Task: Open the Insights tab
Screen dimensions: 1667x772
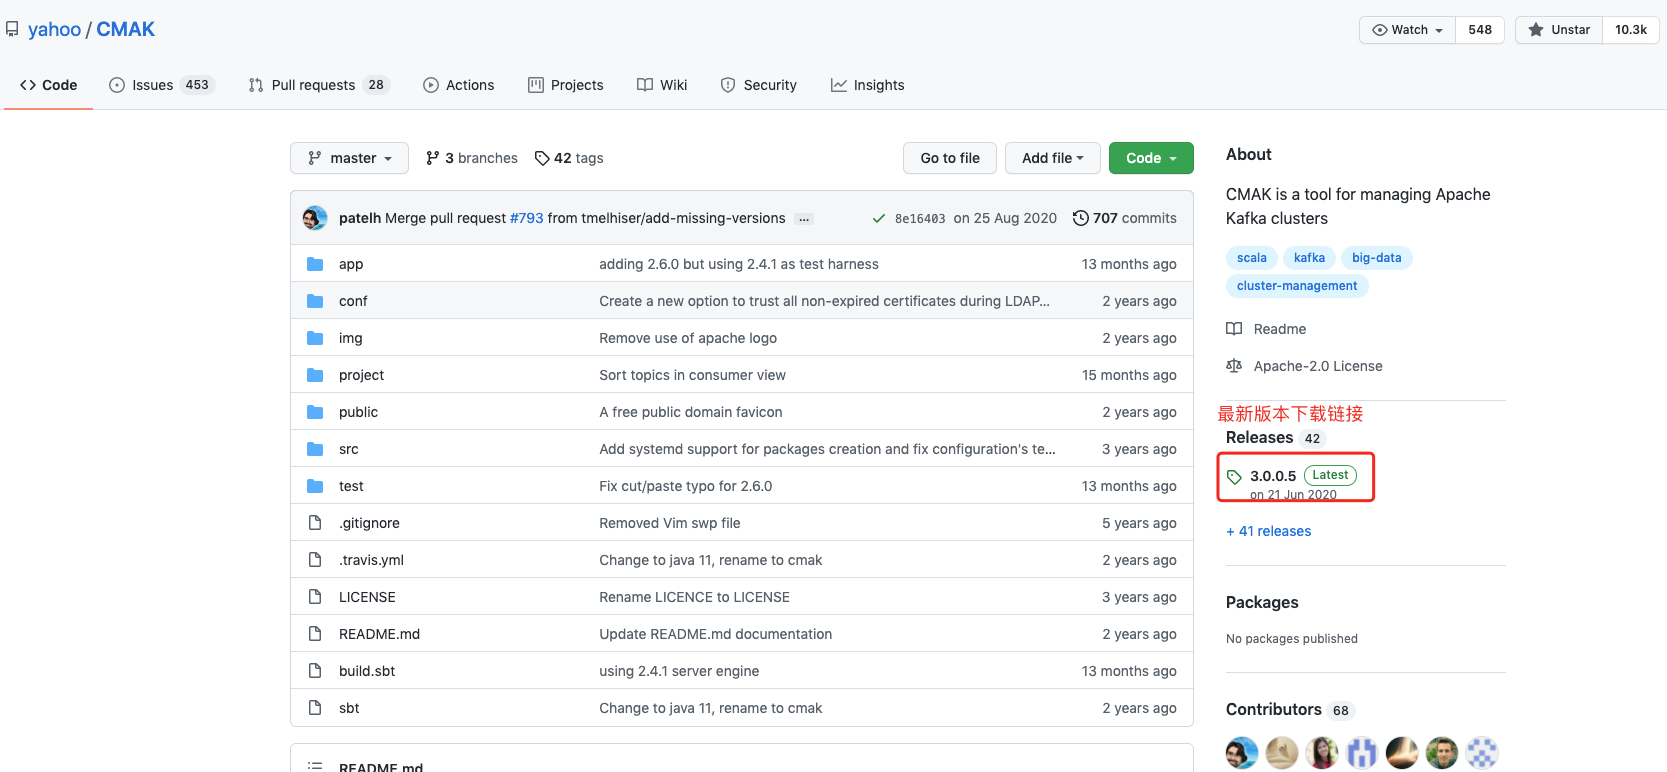Action: [x=868, y=85]
